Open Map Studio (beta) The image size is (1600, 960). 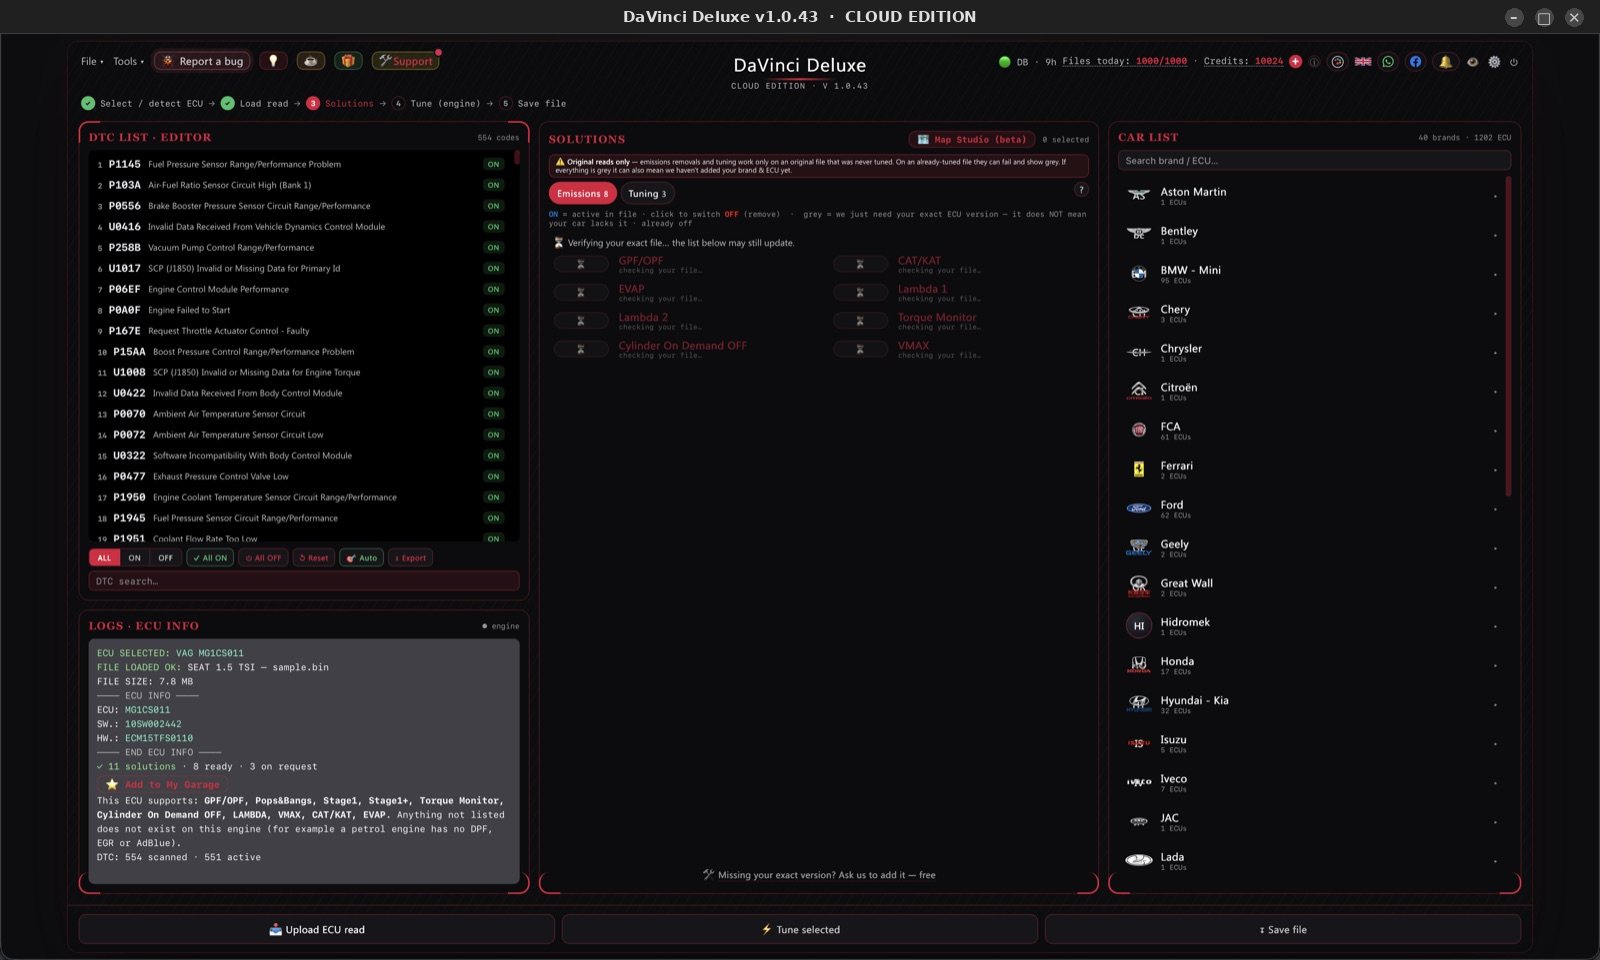[x=972, y=139]
